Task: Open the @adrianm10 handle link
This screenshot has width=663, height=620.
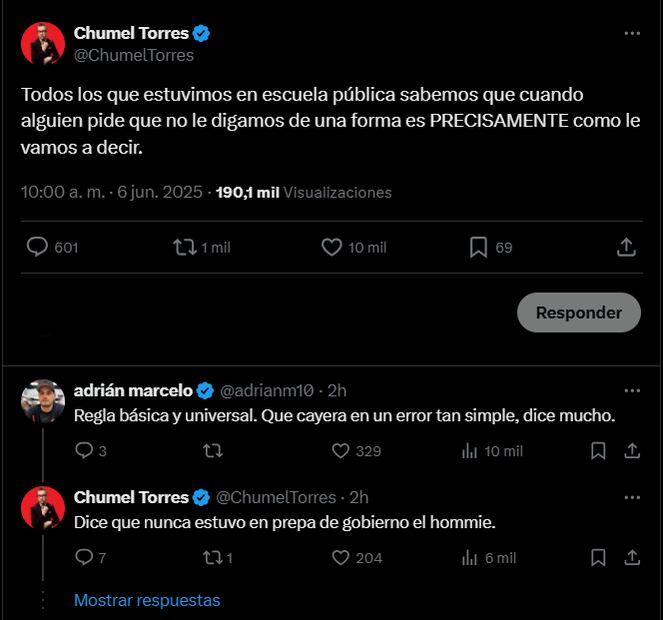Action: pyautogui.click(x=268, y=390)
